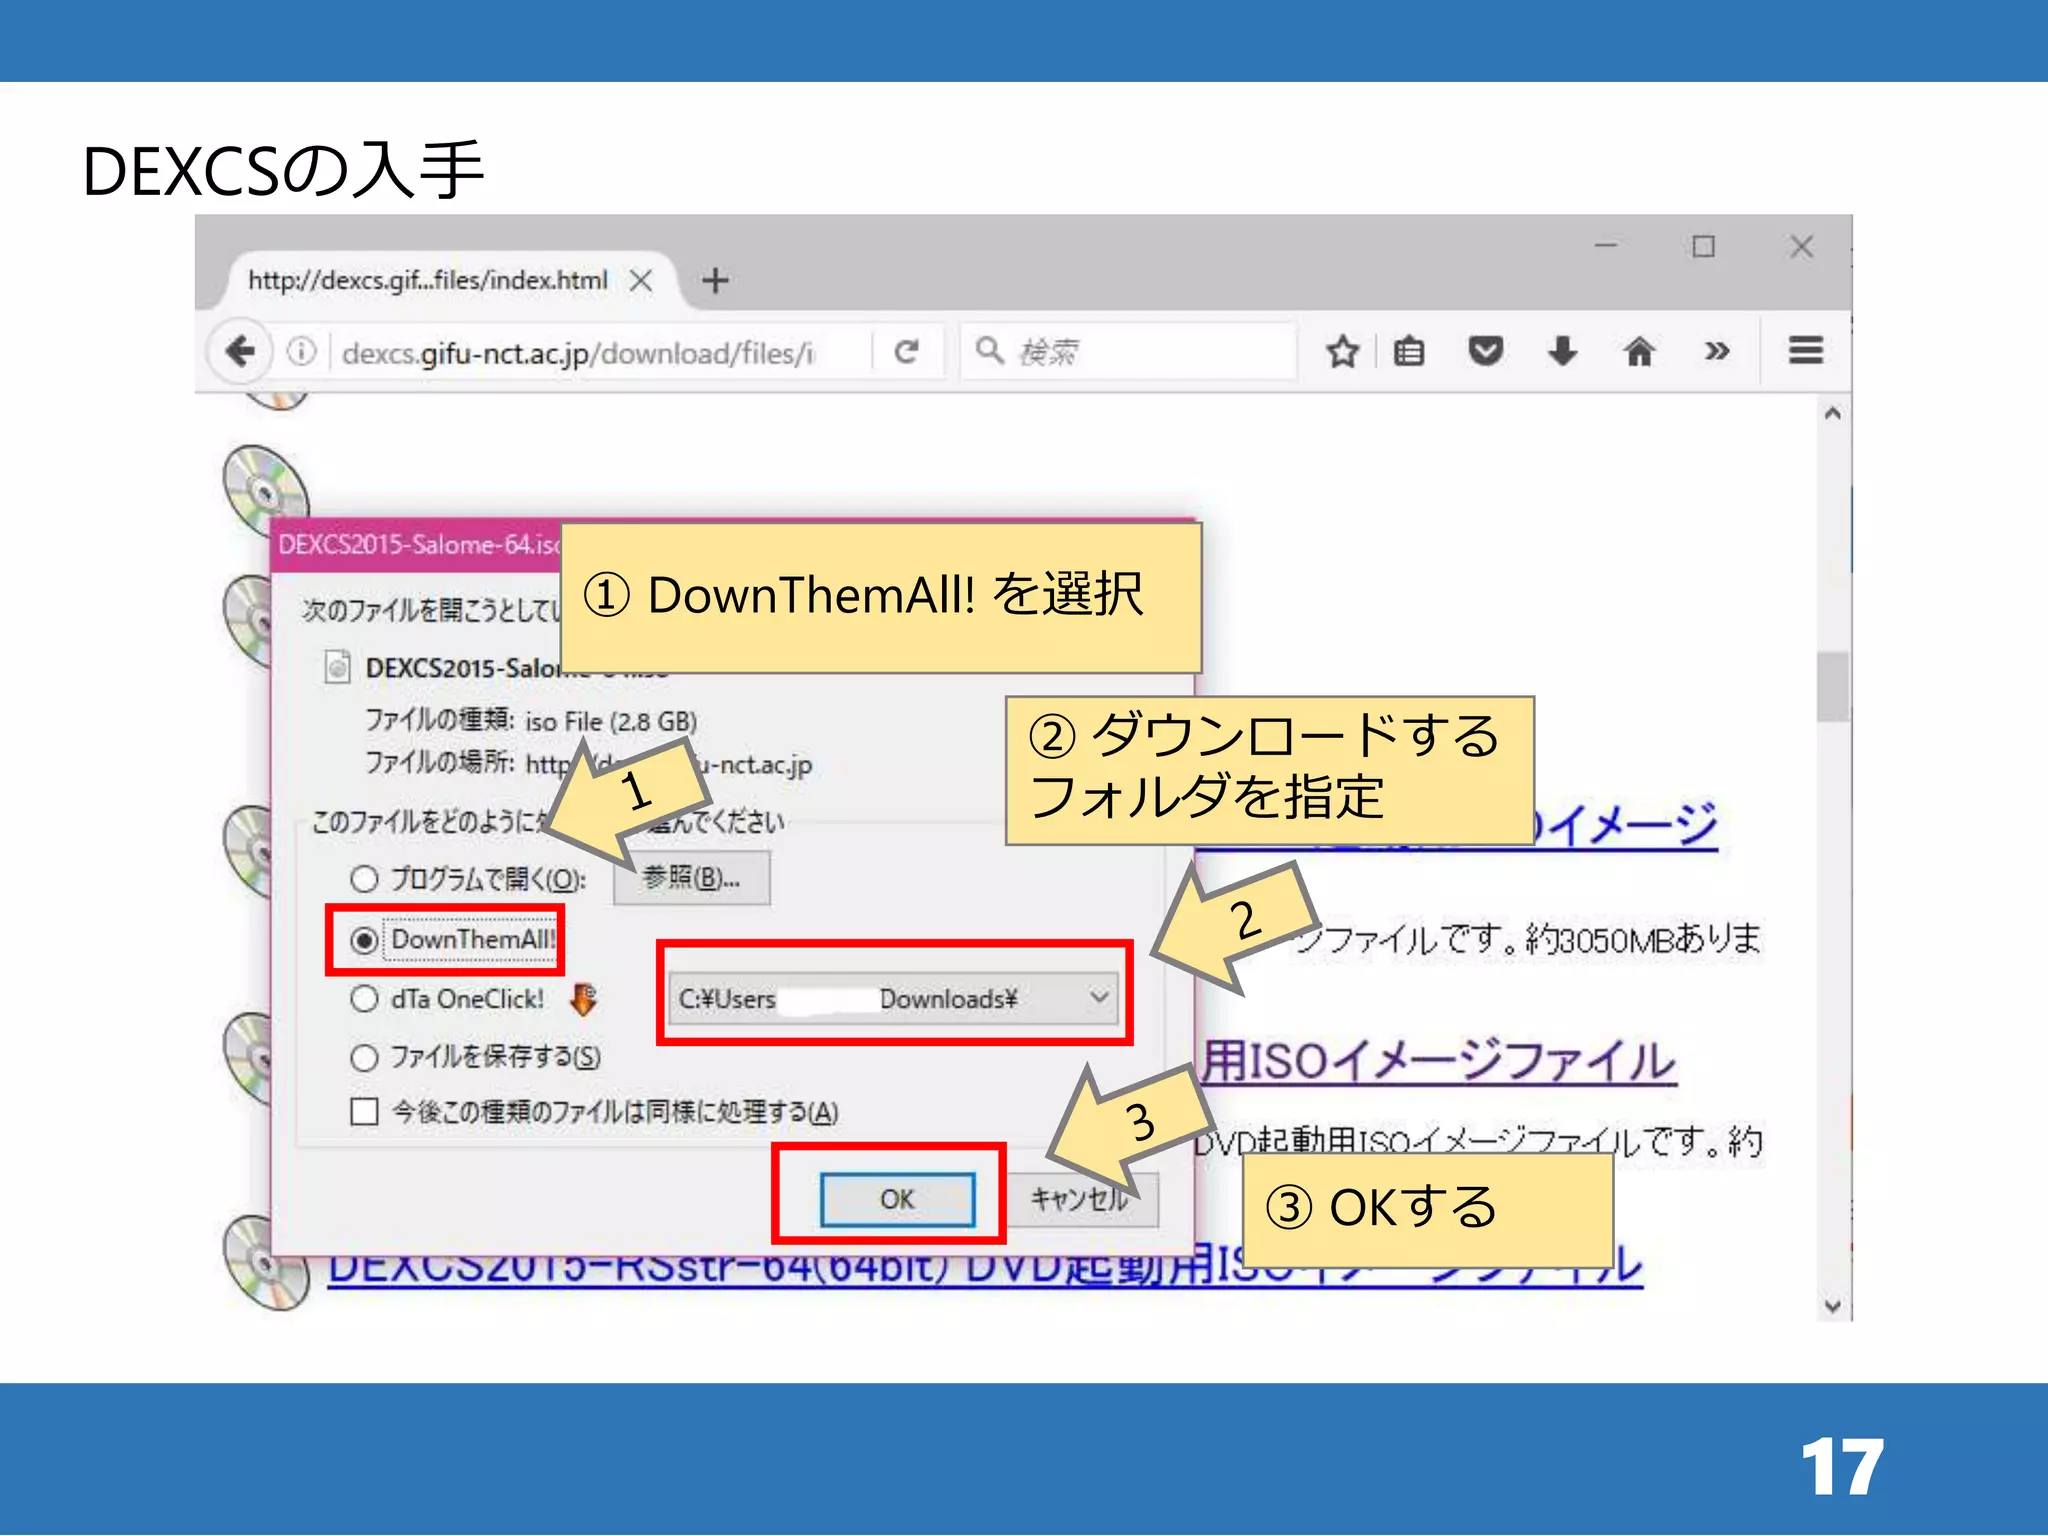Click the page scrollbar up arrow

(1832, 413)
